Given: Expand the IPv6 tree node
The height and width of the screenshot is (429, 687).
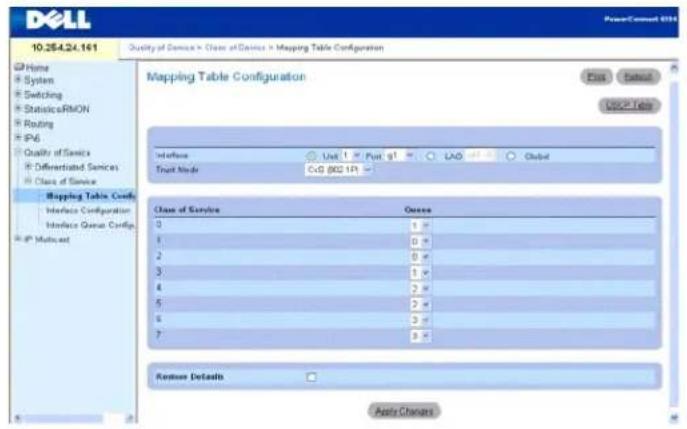Looking at the screenshot, I should tap(18, 138).
